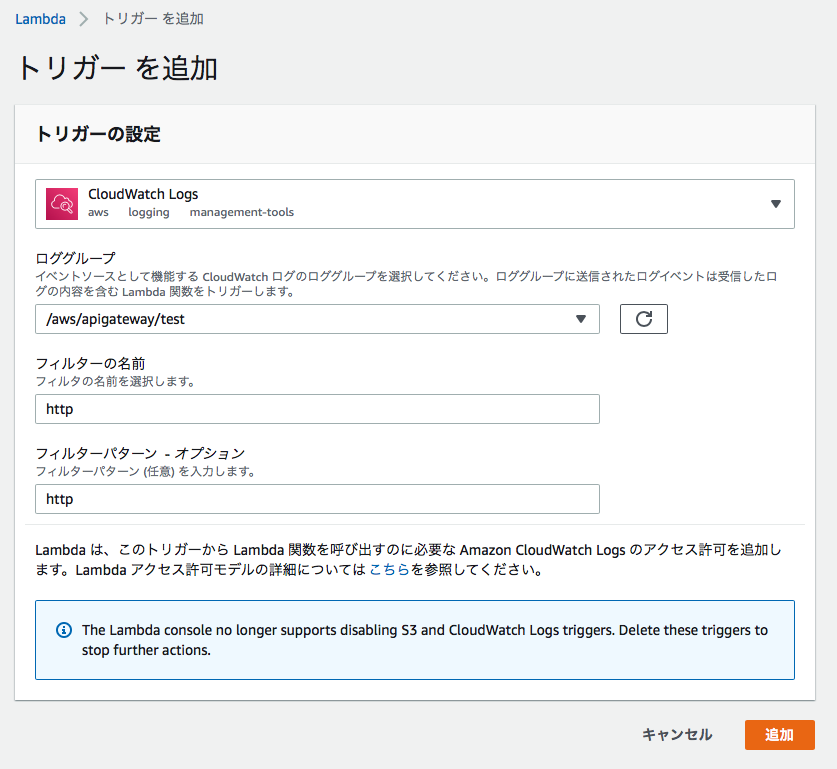Viewport: 837px width, 769px height.
Task: Click the info icon in the notice banner
Action: [61, 630]
